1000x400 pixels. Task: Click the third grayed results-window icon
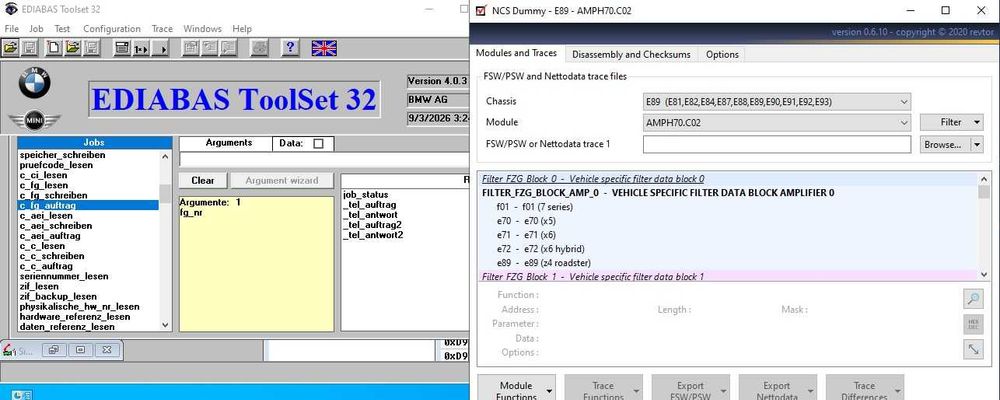[x=228, y=48]
